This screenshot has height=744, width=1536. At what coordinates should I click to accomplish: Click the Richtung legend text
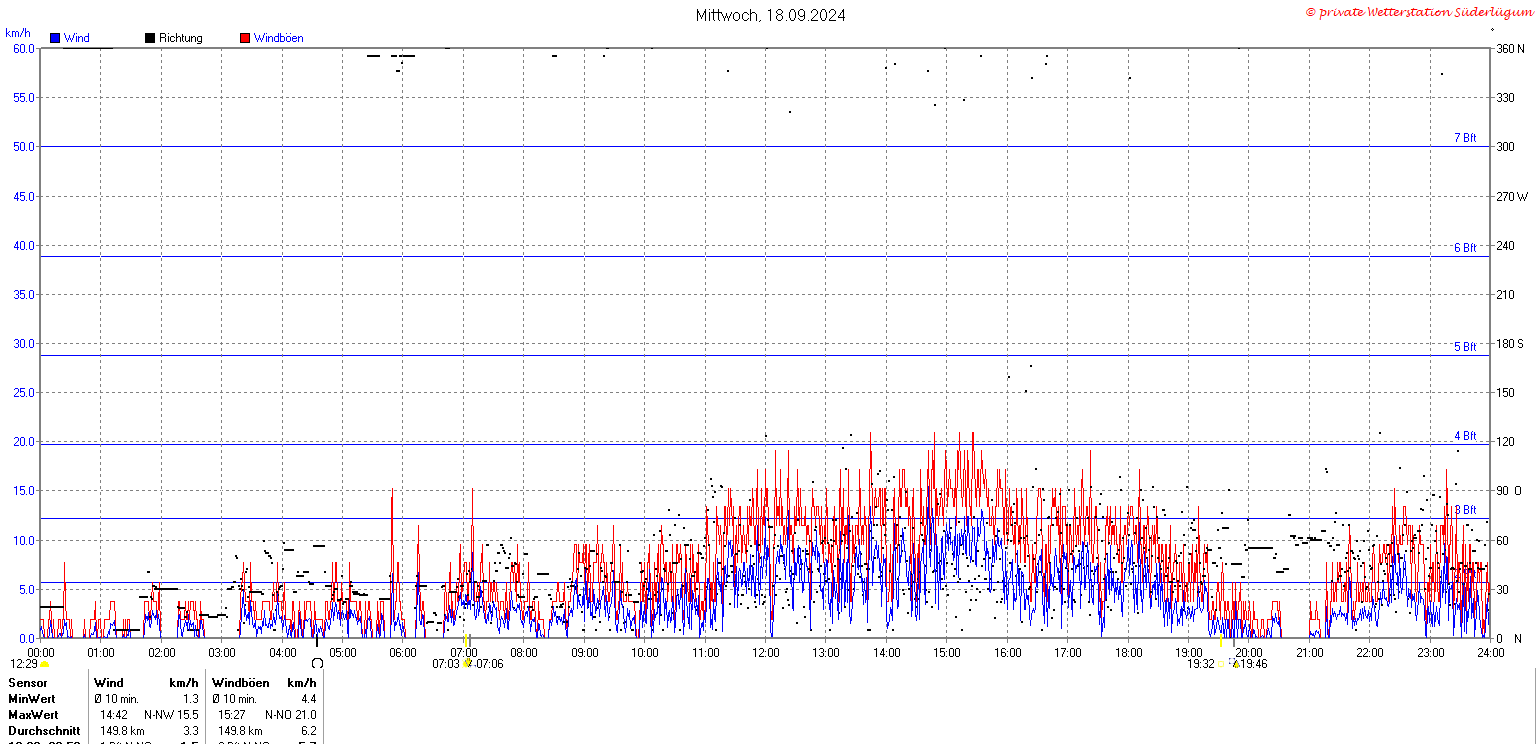click(181, 38)
